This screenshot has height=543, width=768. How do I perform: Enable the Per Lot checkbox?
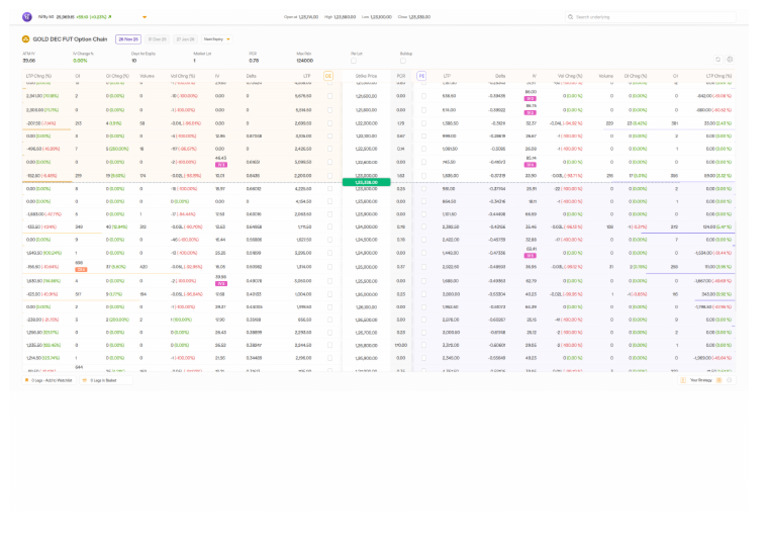coord(354,61)
